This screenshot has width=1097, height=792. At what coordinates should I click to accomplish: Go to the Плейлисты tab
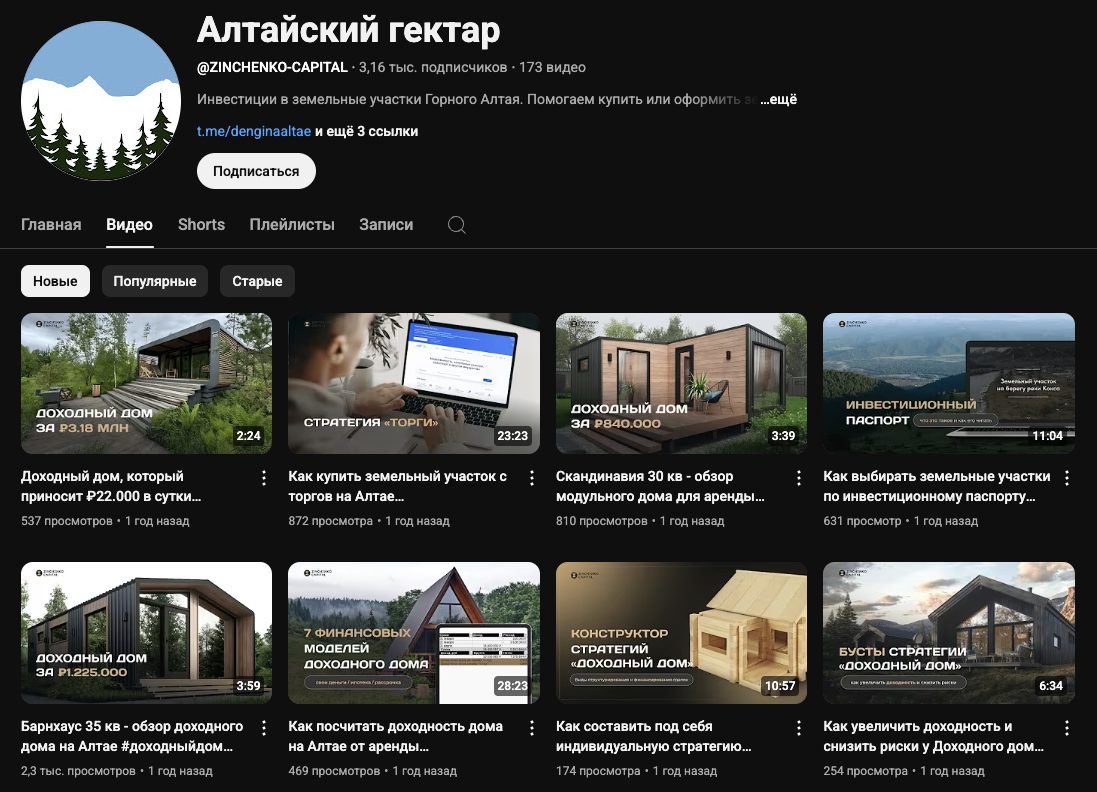[x=292, y=225]
